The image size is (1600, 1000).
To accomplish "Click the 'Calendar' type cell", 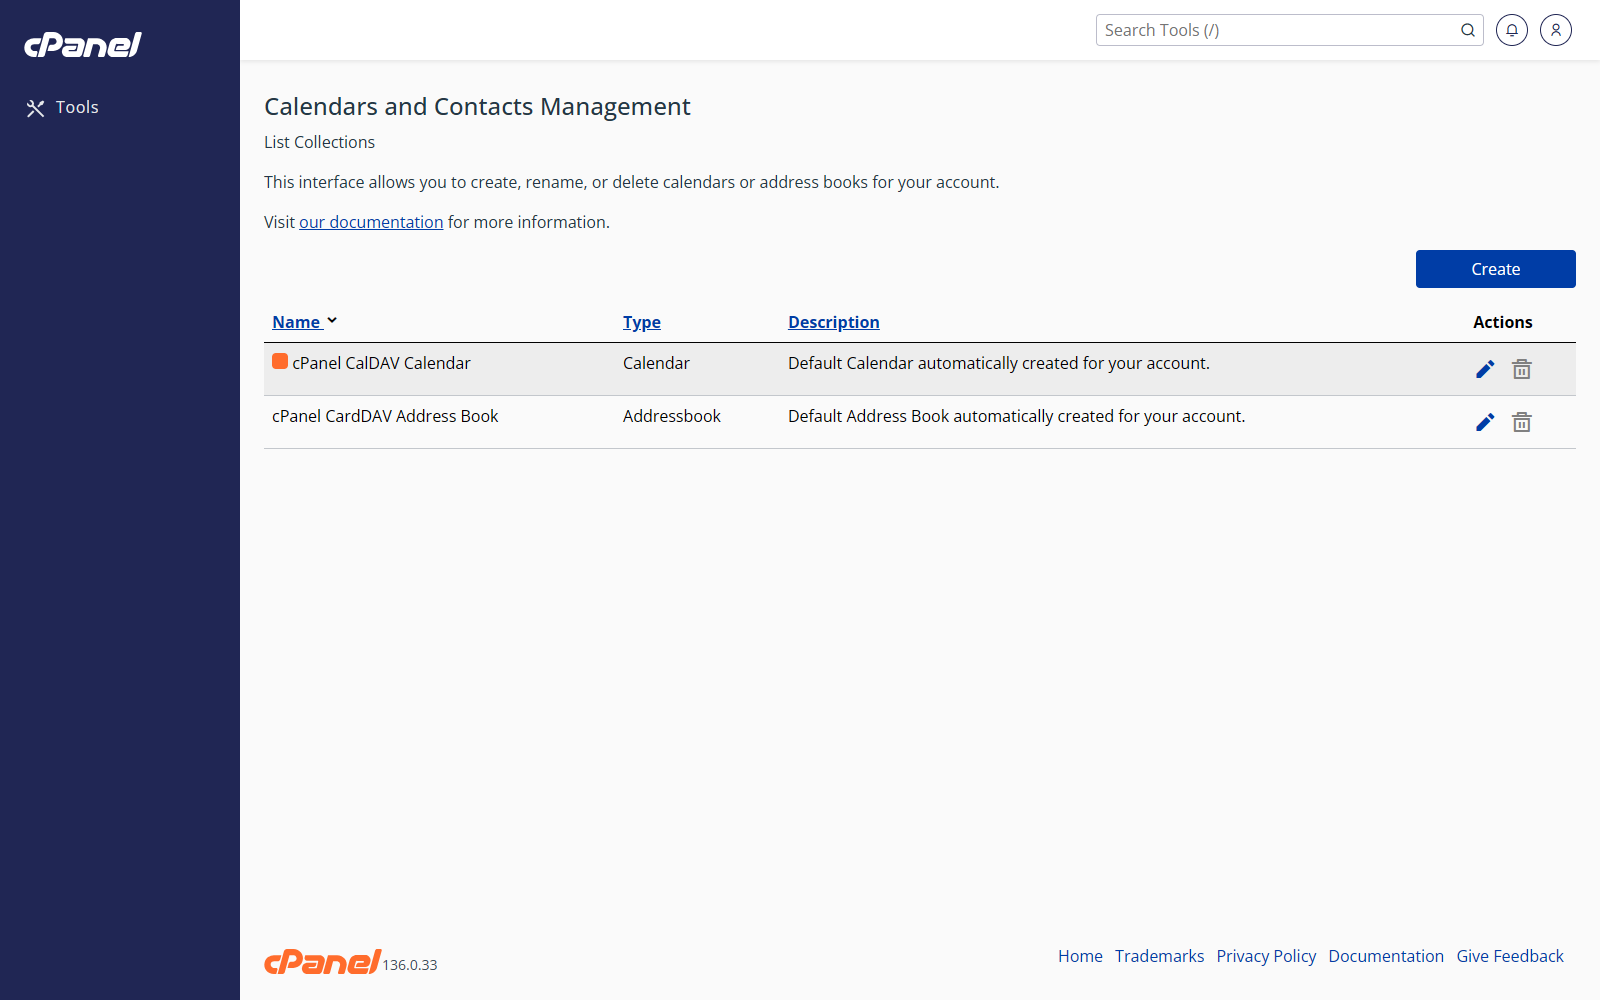I will [x=656, y=363].
